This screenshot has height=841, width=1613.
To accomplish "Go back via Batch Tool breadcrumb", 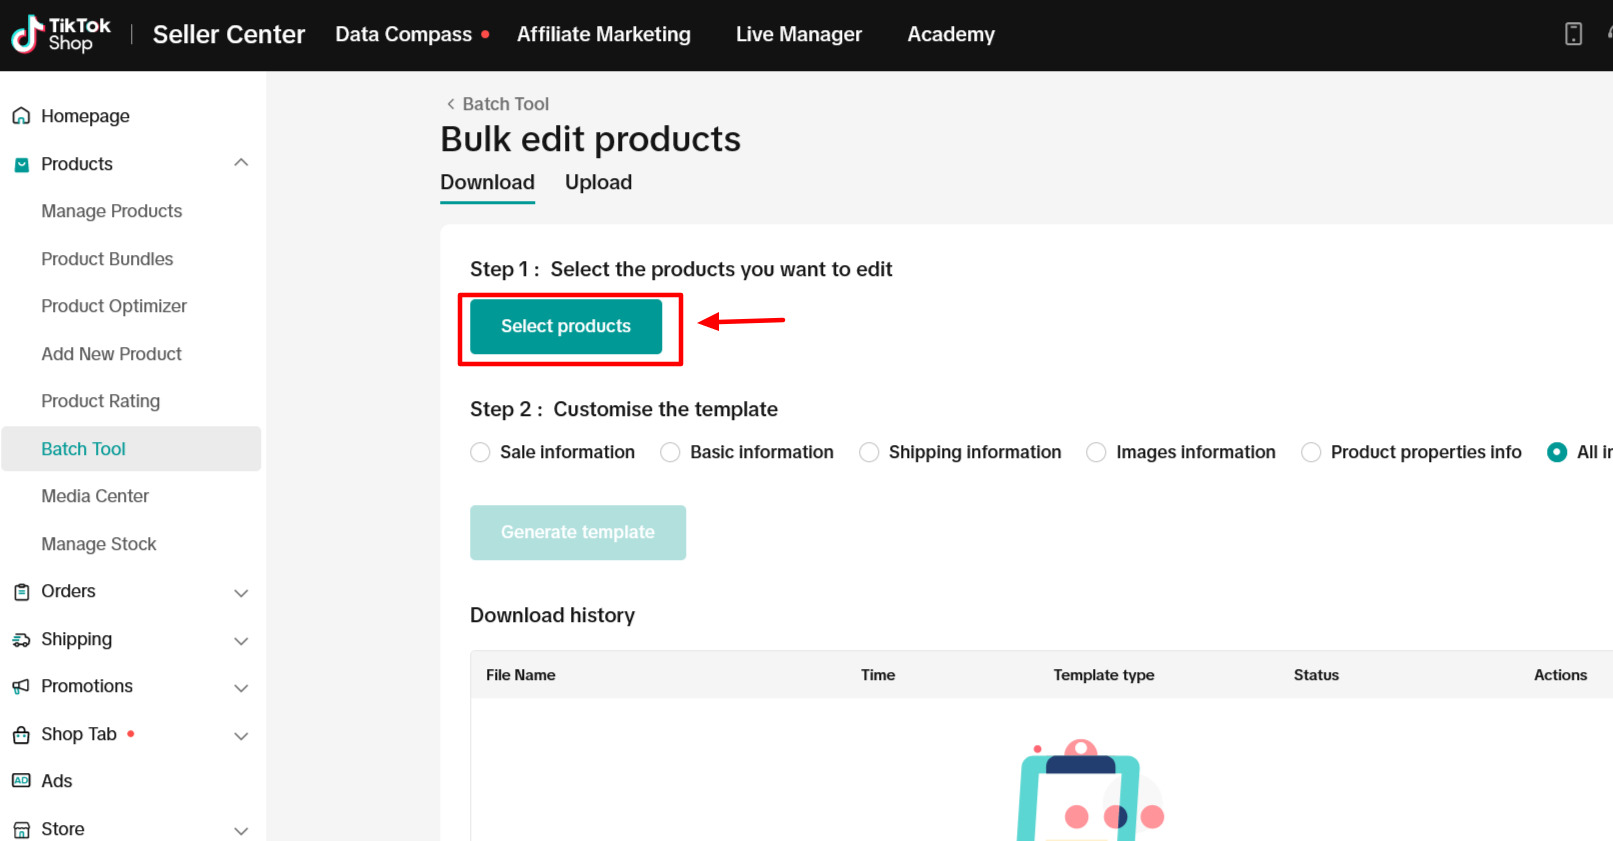I will point(497,104).
